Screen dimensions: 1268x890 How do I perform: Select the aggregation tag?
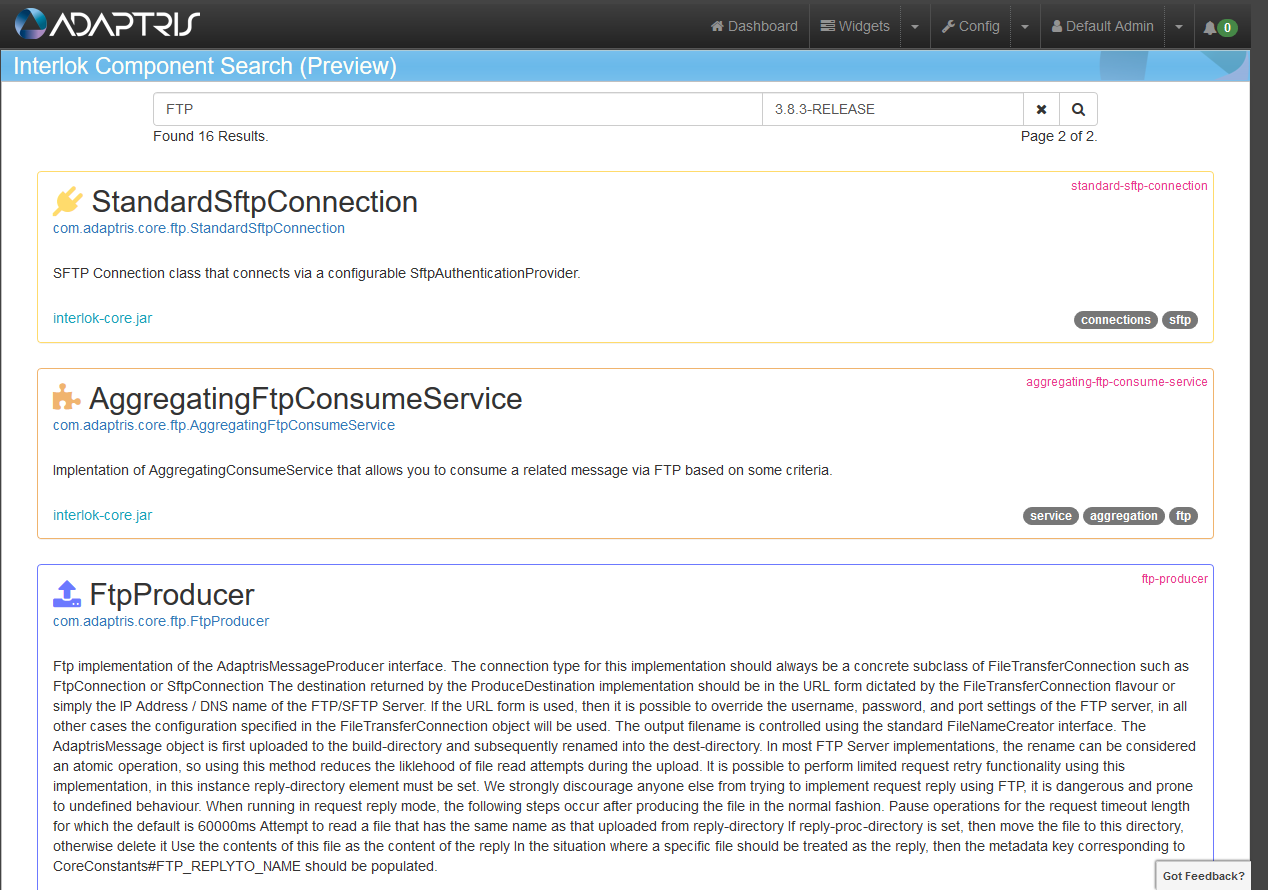click(x=1124, y=516)
